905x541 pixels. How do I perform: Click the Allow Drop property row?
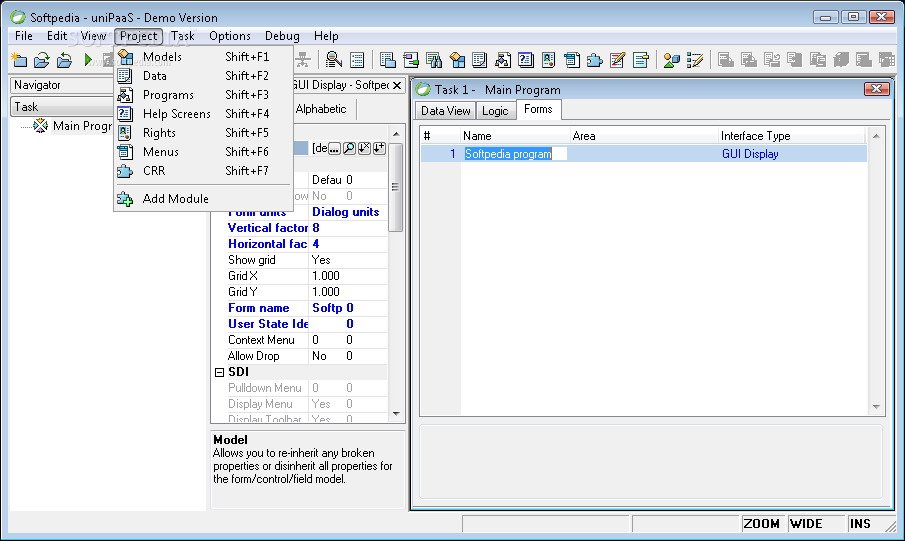coord(307,356)
